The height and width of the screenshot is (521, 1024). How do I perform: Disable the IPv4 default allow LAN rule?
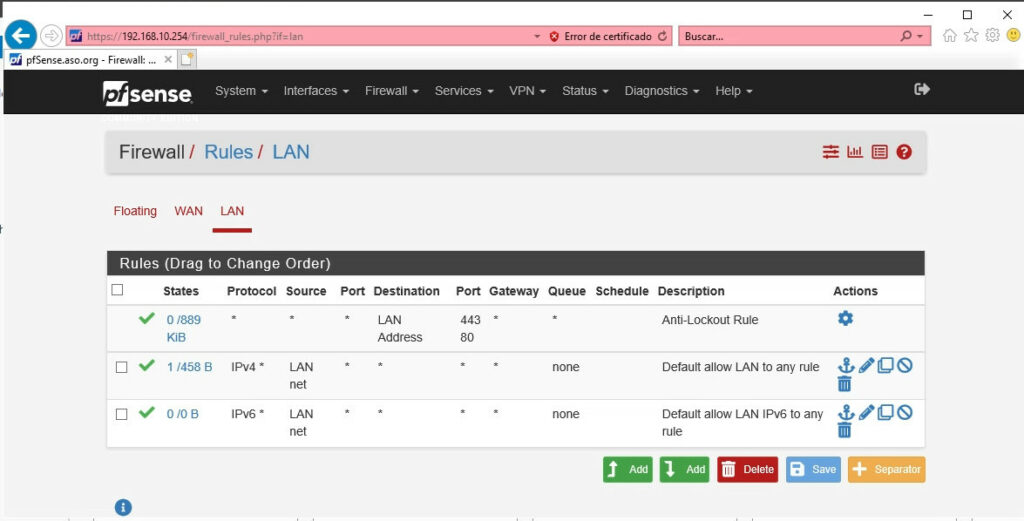[x=904, y=366]
